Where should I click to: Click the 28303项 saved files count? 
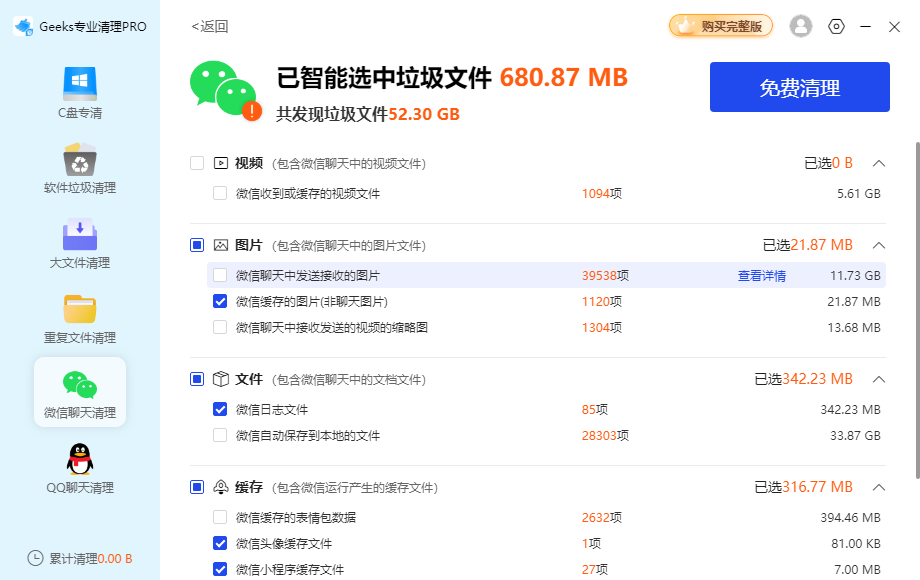click(x=605, y=435)
